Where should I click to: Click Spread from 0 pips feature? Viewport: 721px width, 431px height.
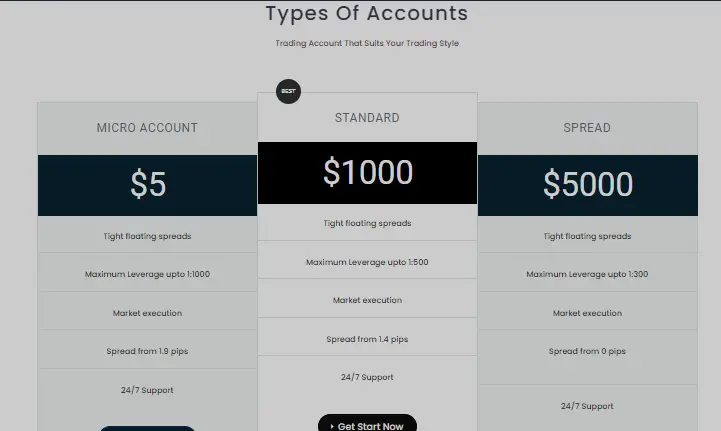587,351
